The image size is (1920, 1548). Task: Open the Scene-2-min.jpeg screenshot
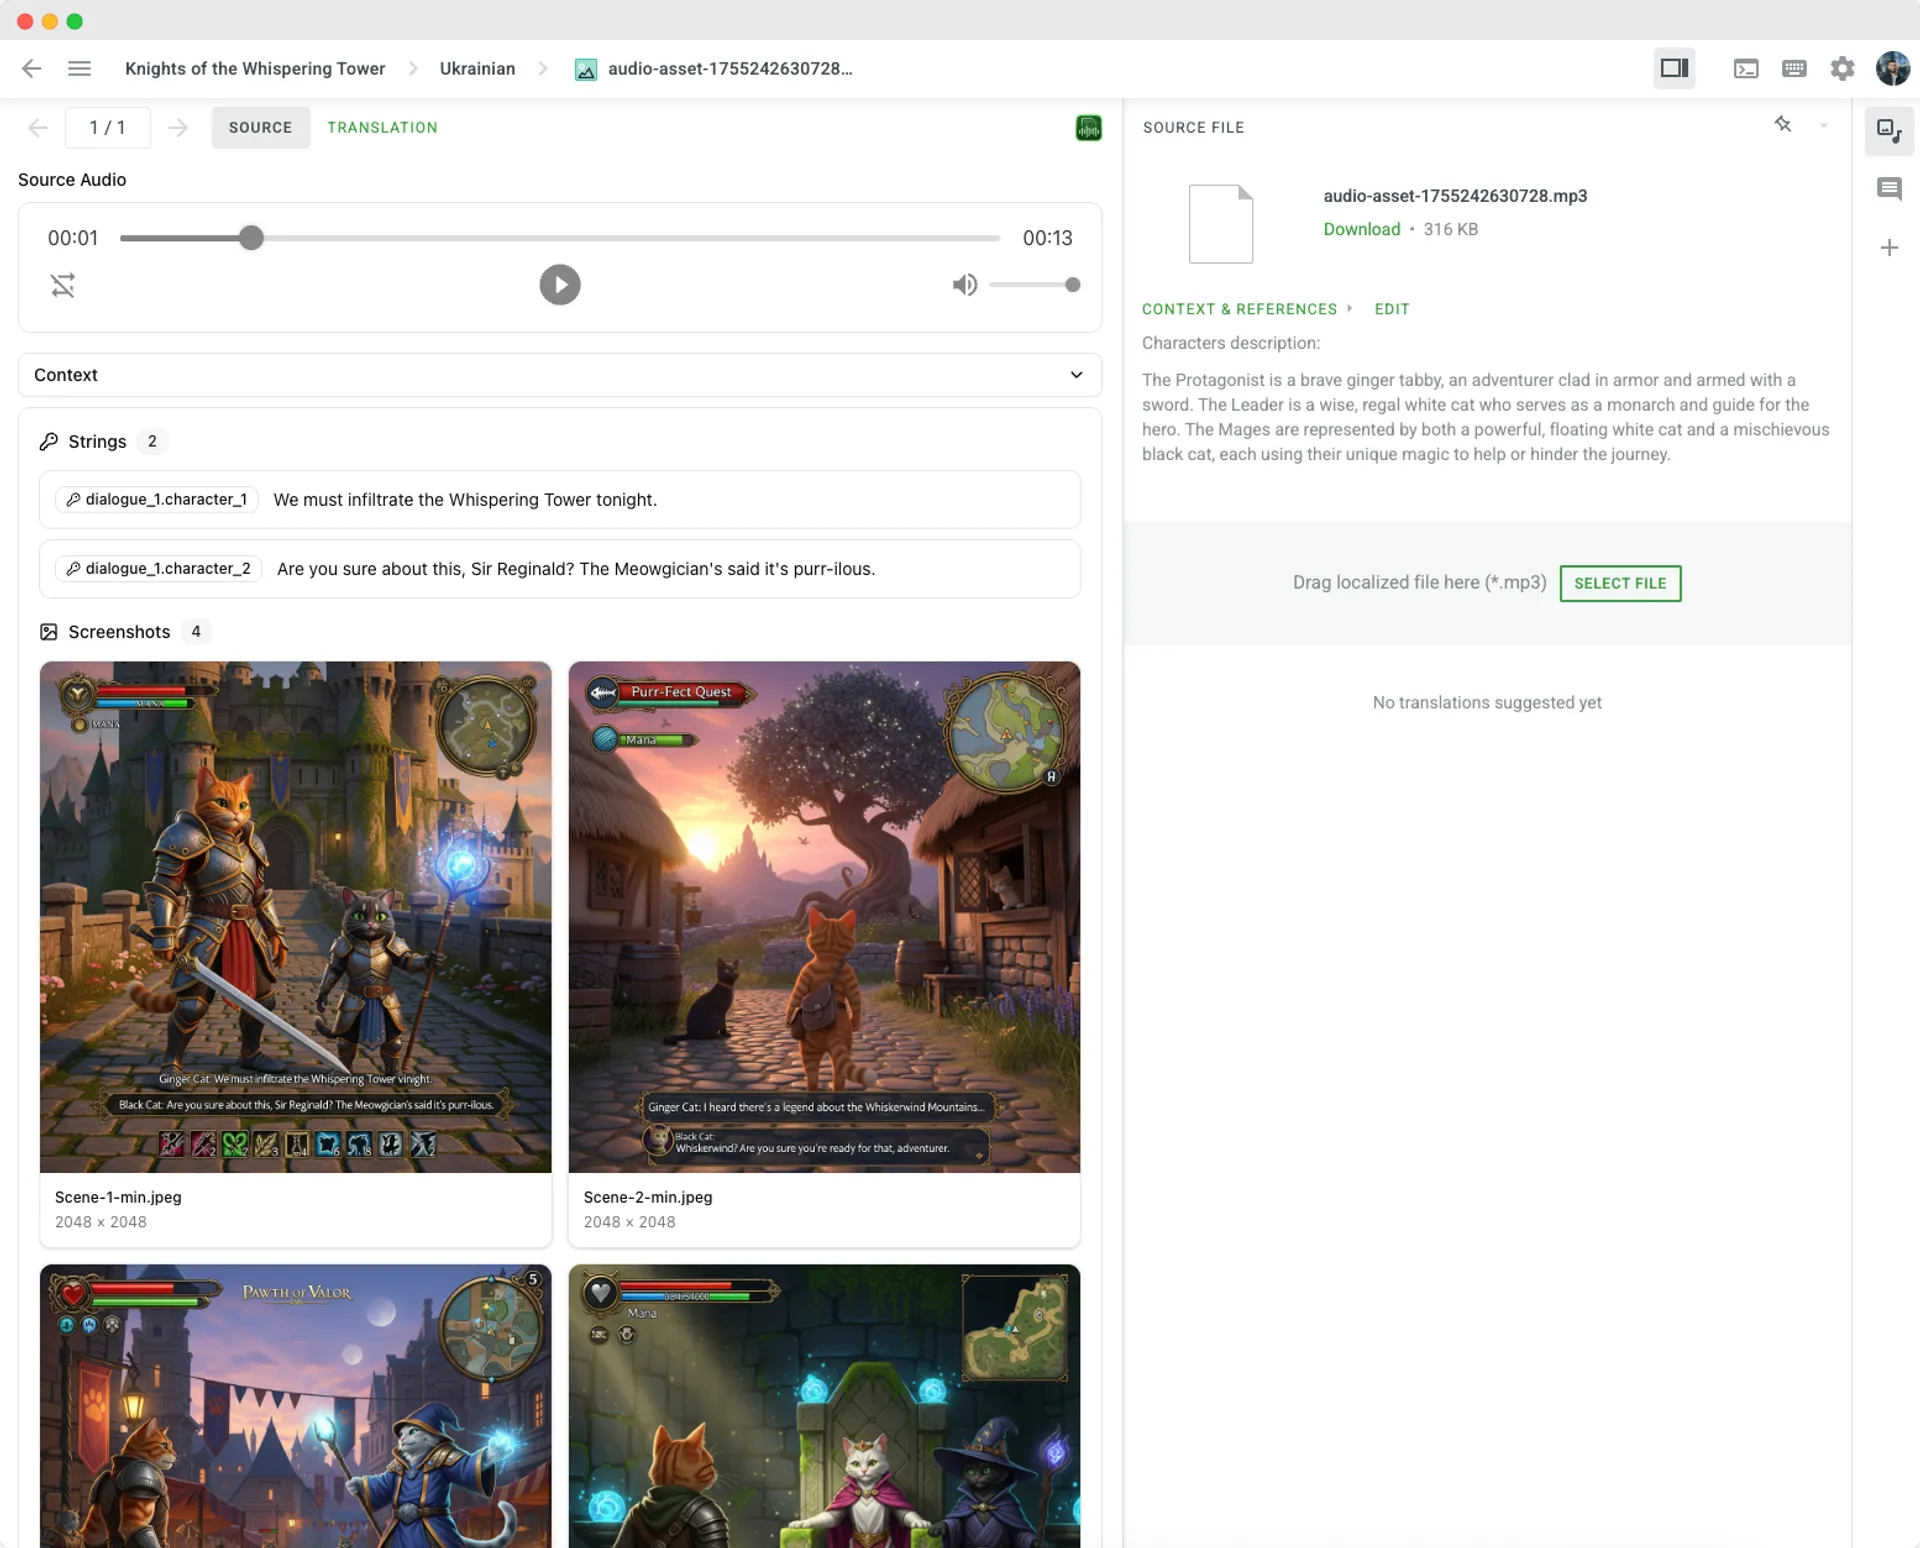tap(824, 916)
